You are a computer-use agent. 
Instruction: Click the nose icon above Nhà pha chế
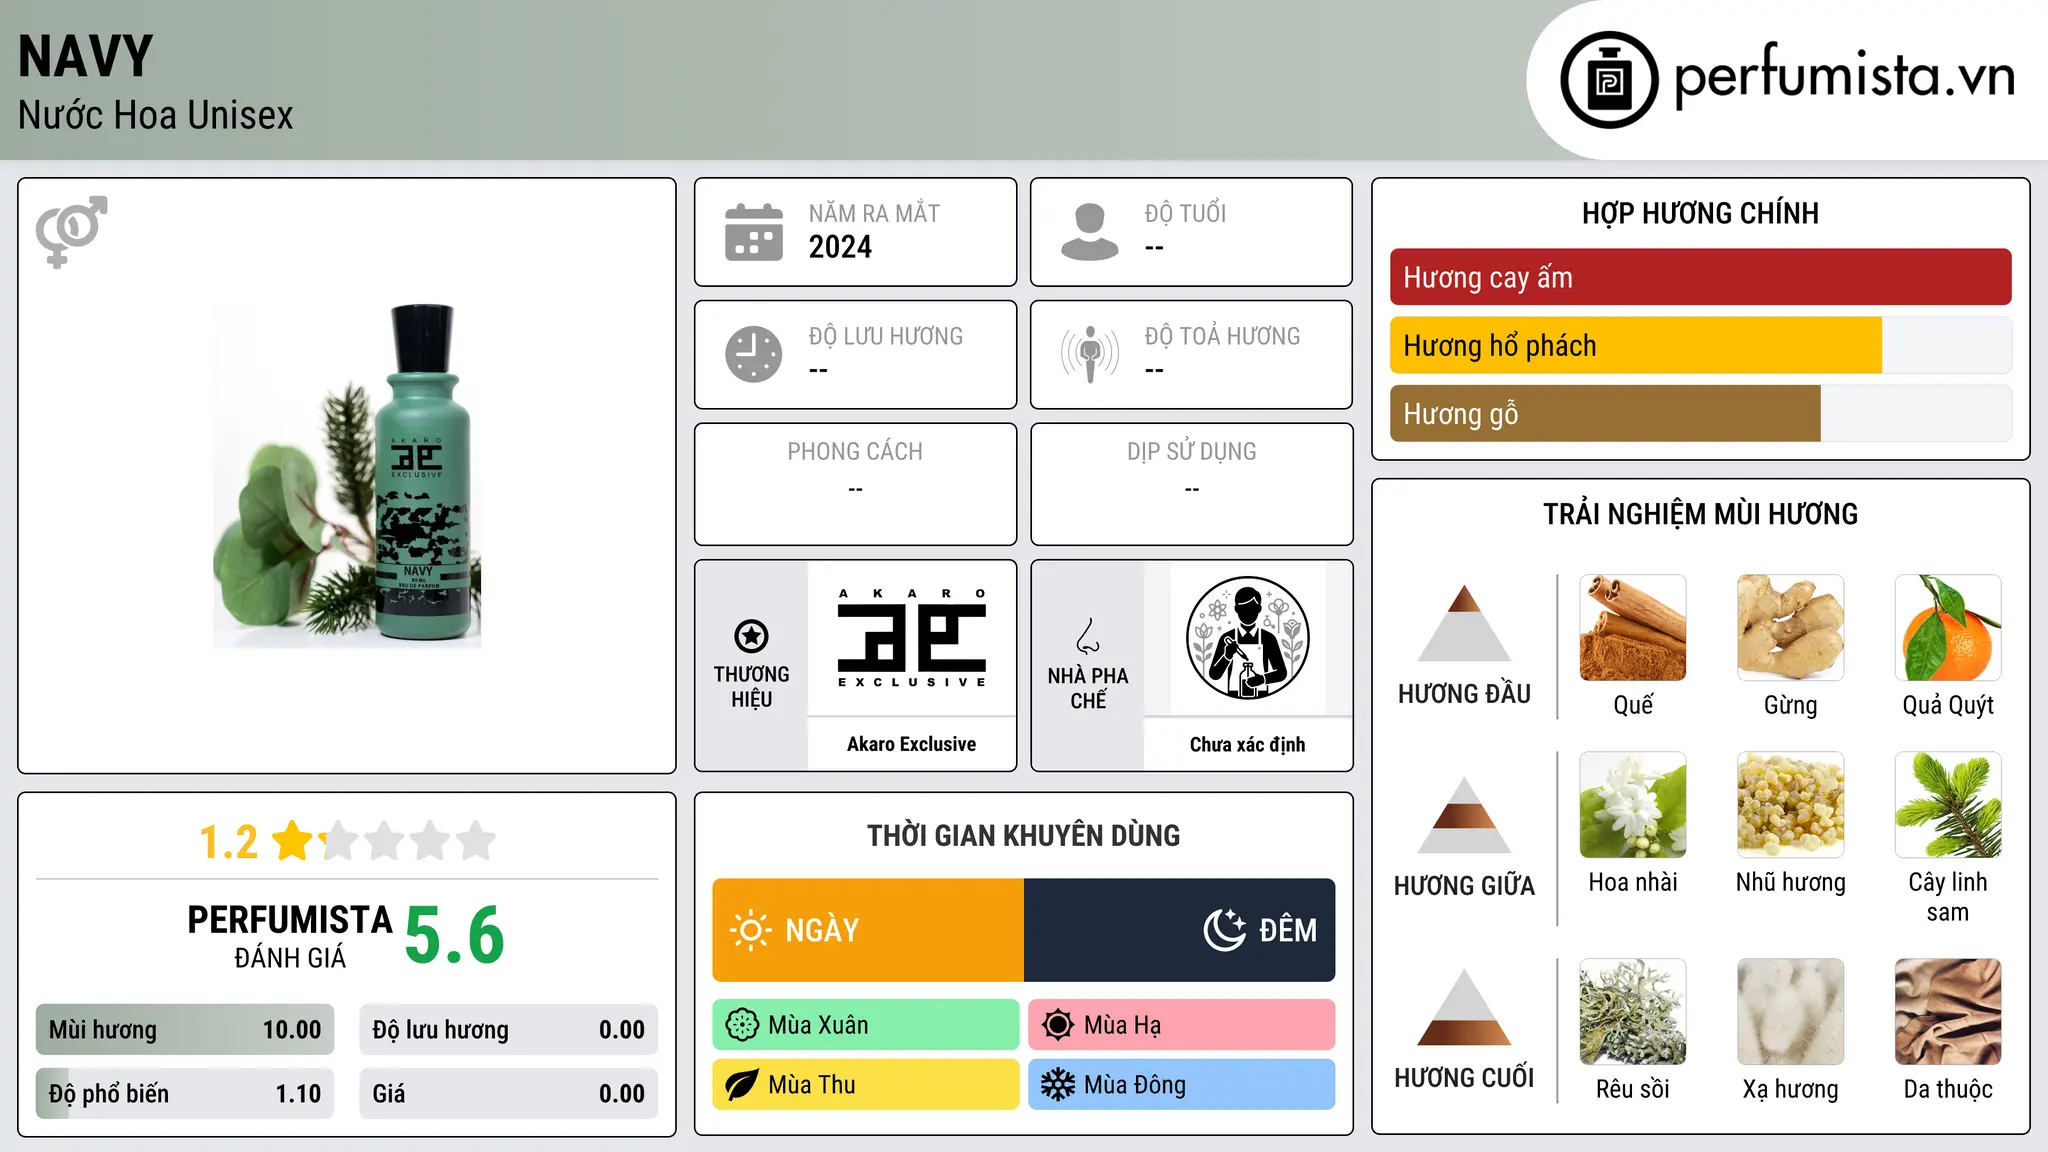(1088, 635)
